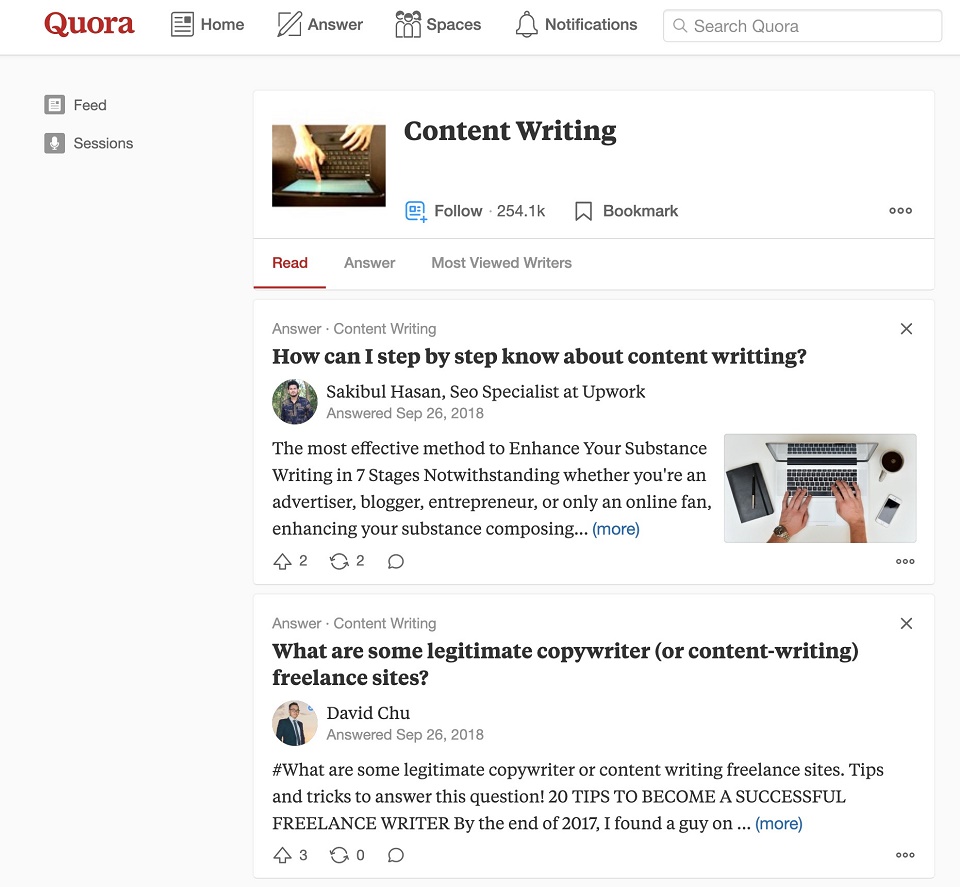Click Sakibul Hasan's avatar
The image size is (960, 887).
click(294, 402)
